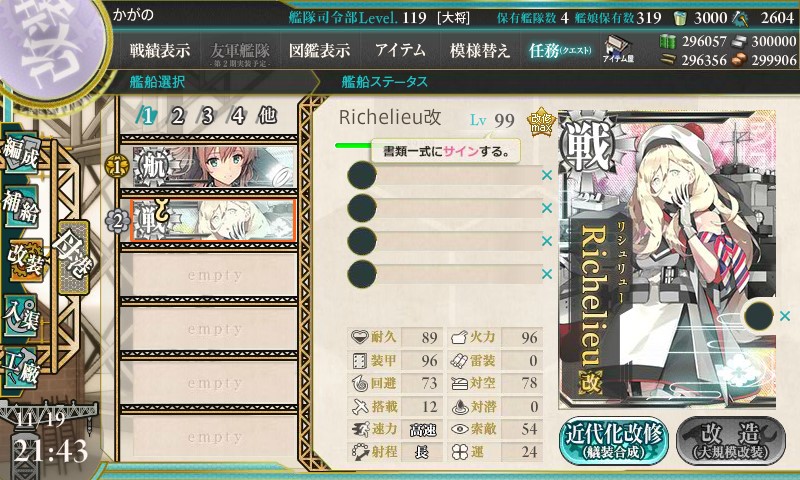Open the 編成 (fleet composition) side icon
Screen dimensions: 800x480
pos(22,153)
